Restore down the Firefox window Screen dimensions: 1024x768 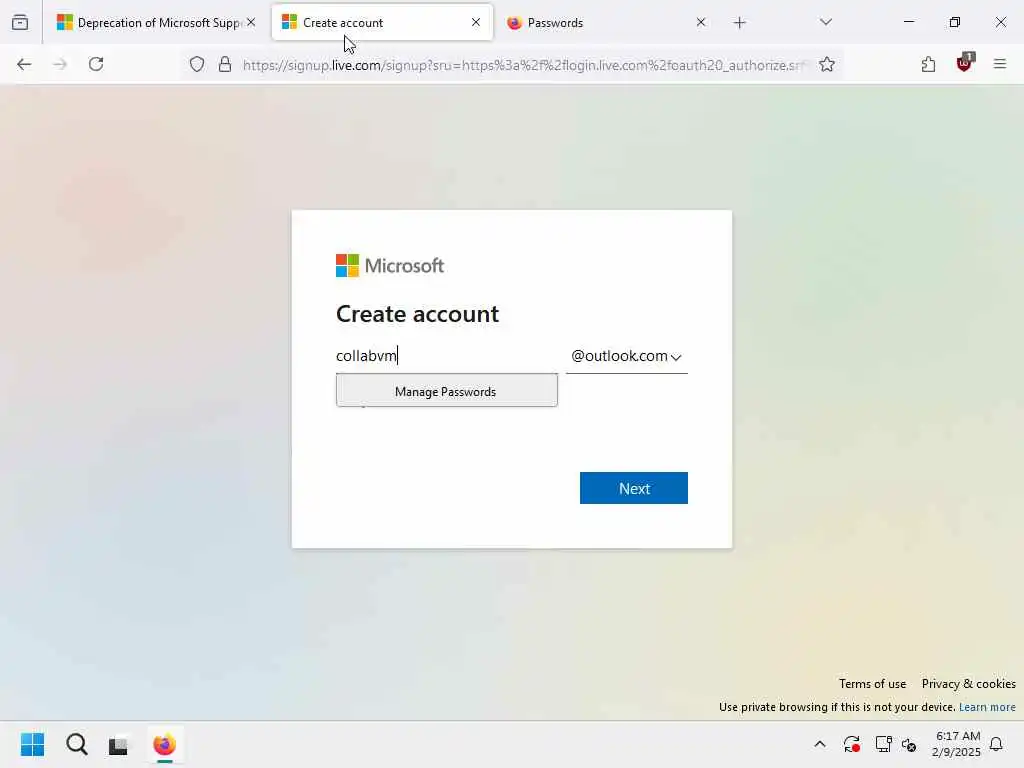coord(955,22)
